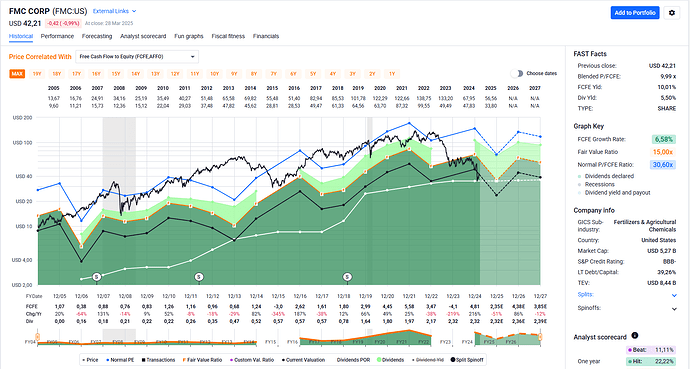Select the 1Y time range
Screen dimensions: 690x369
point(392,73)
